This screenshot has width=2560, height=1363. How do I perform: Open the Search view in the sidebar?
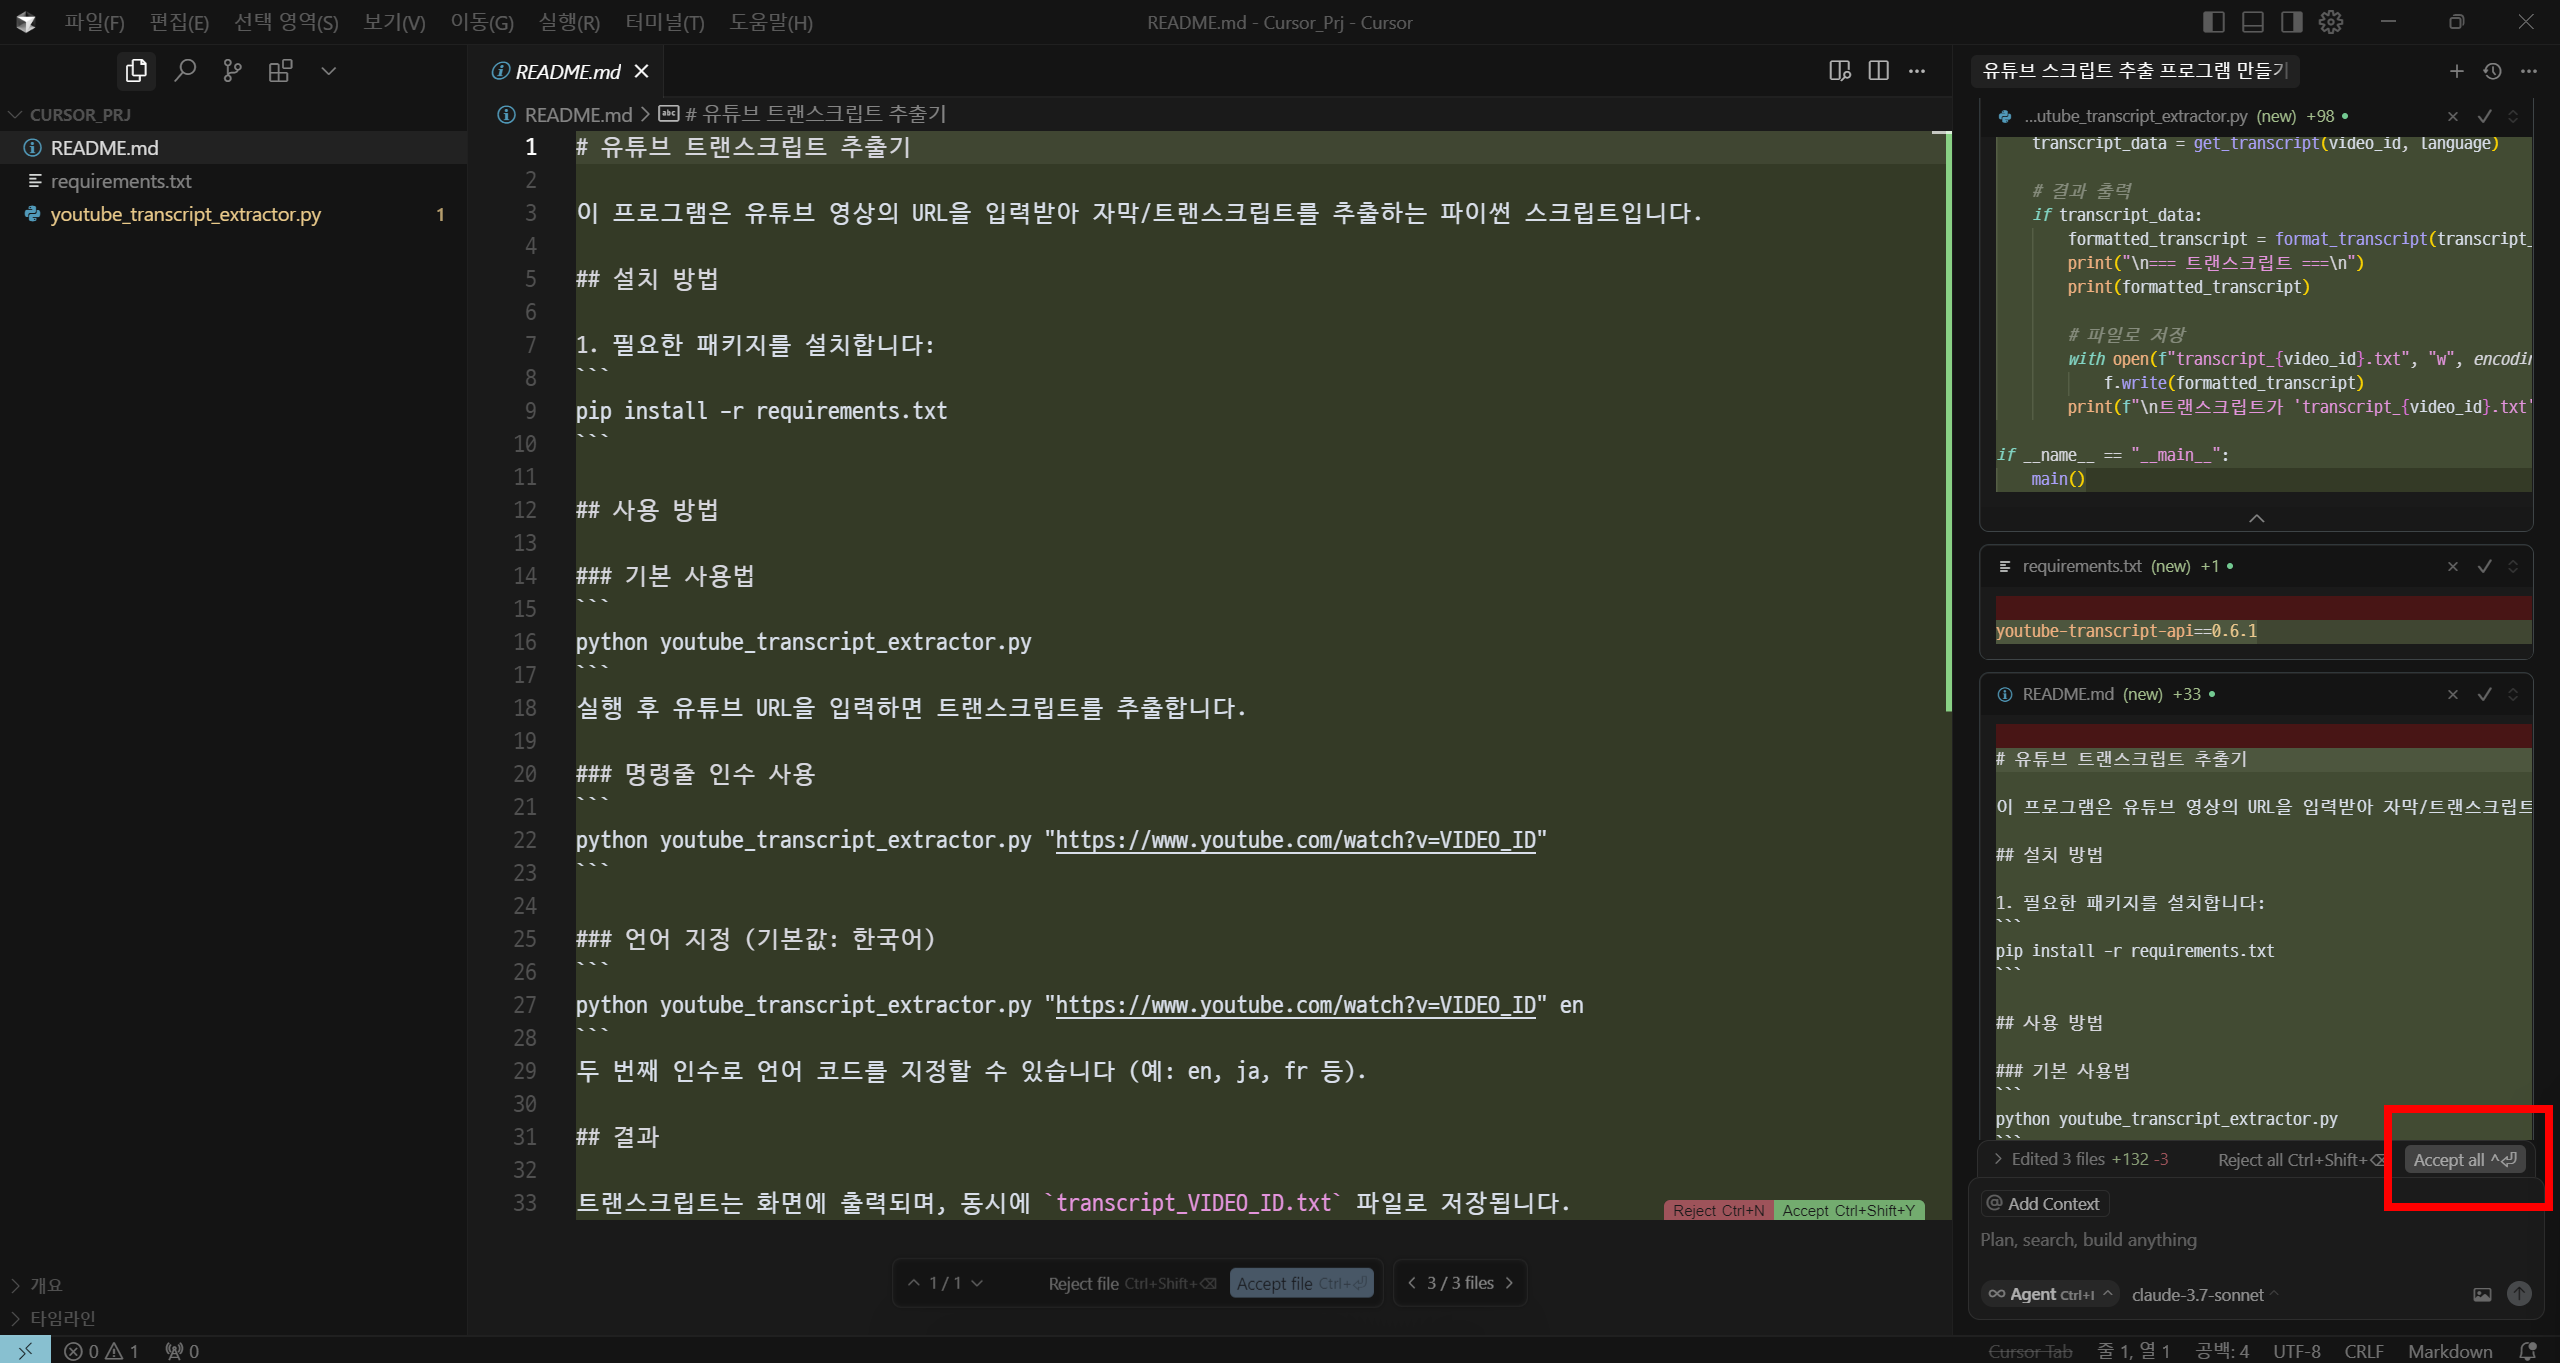coord(184,71)
